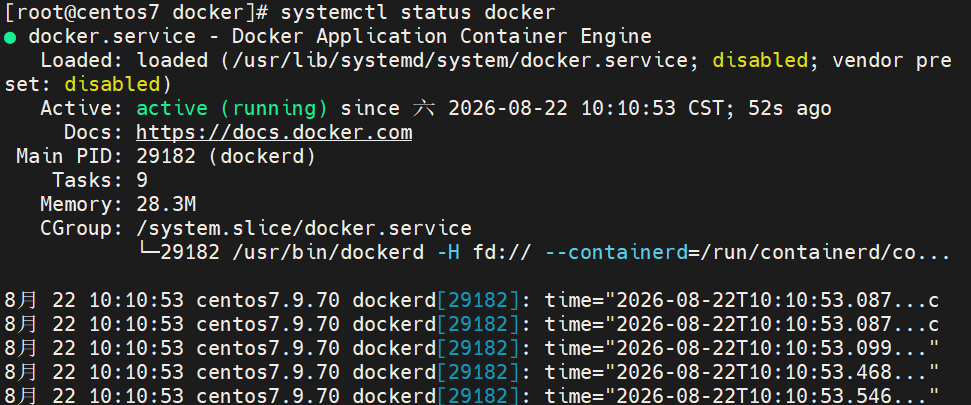The image size is (971, 405).
Task: Click the '52s ago' text
Action: (x=790, y=109)
